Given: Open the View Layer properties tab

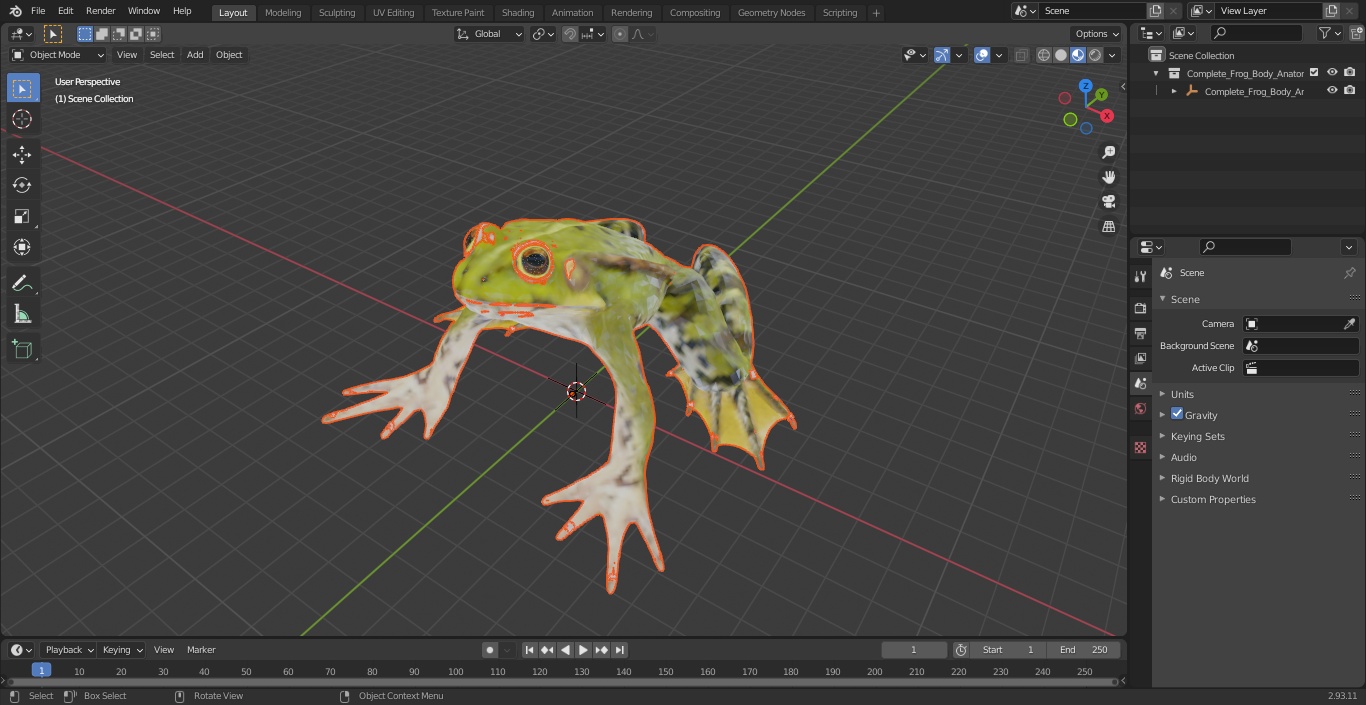Looking at the screenshot, I should click(1140, 358).
